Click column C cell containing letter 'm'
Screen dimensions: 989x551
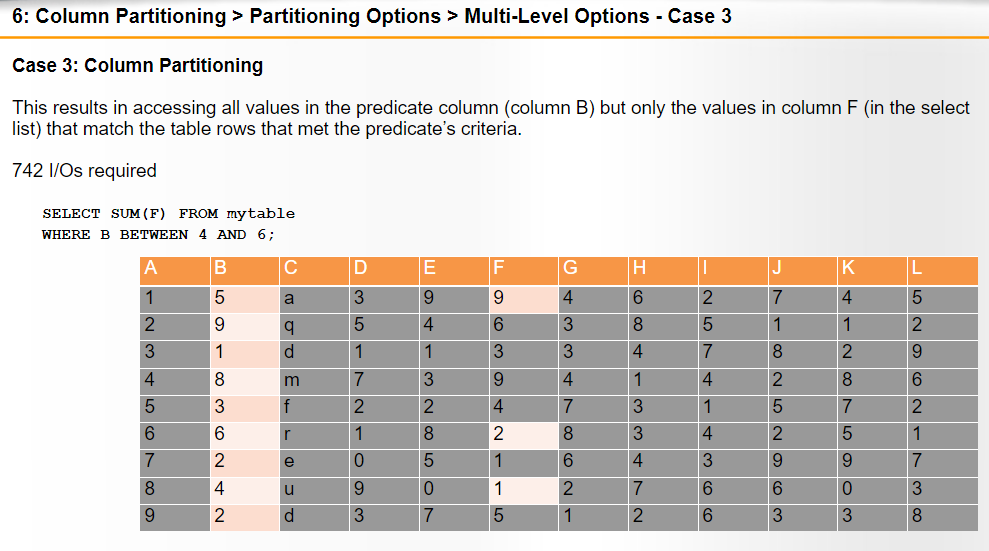[x=314, y=381]
